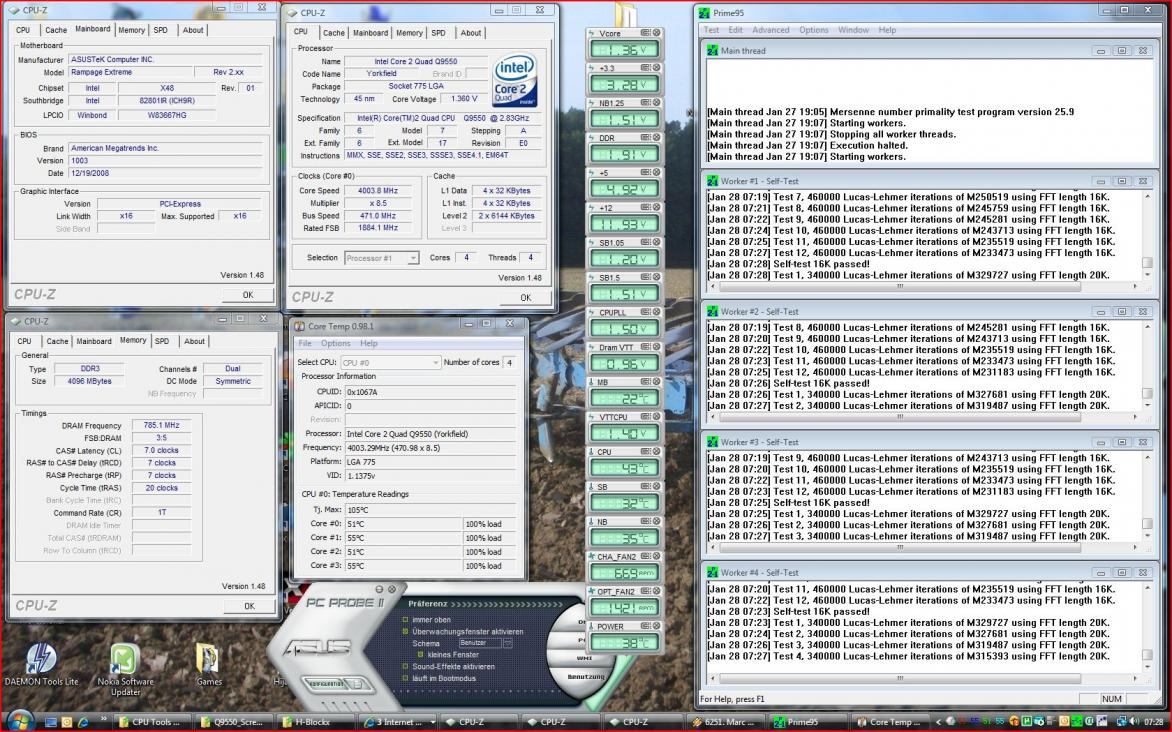Close PC Probe II with round X icon
The image size is (1172, 732).
[391, 589]
